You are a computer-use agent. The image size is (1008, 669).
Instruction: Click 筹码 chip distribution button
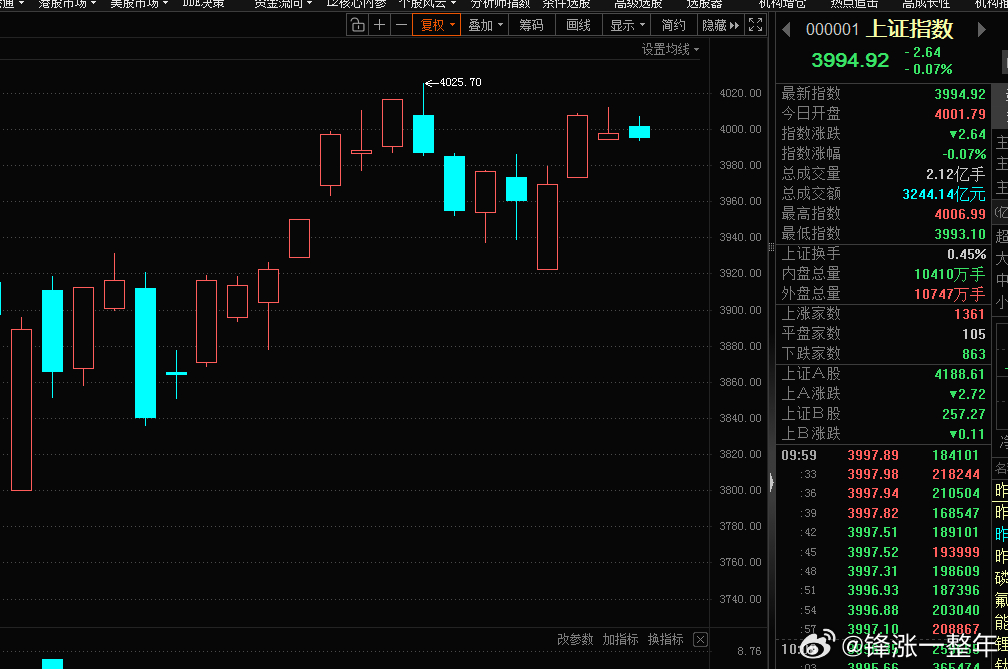531,25
